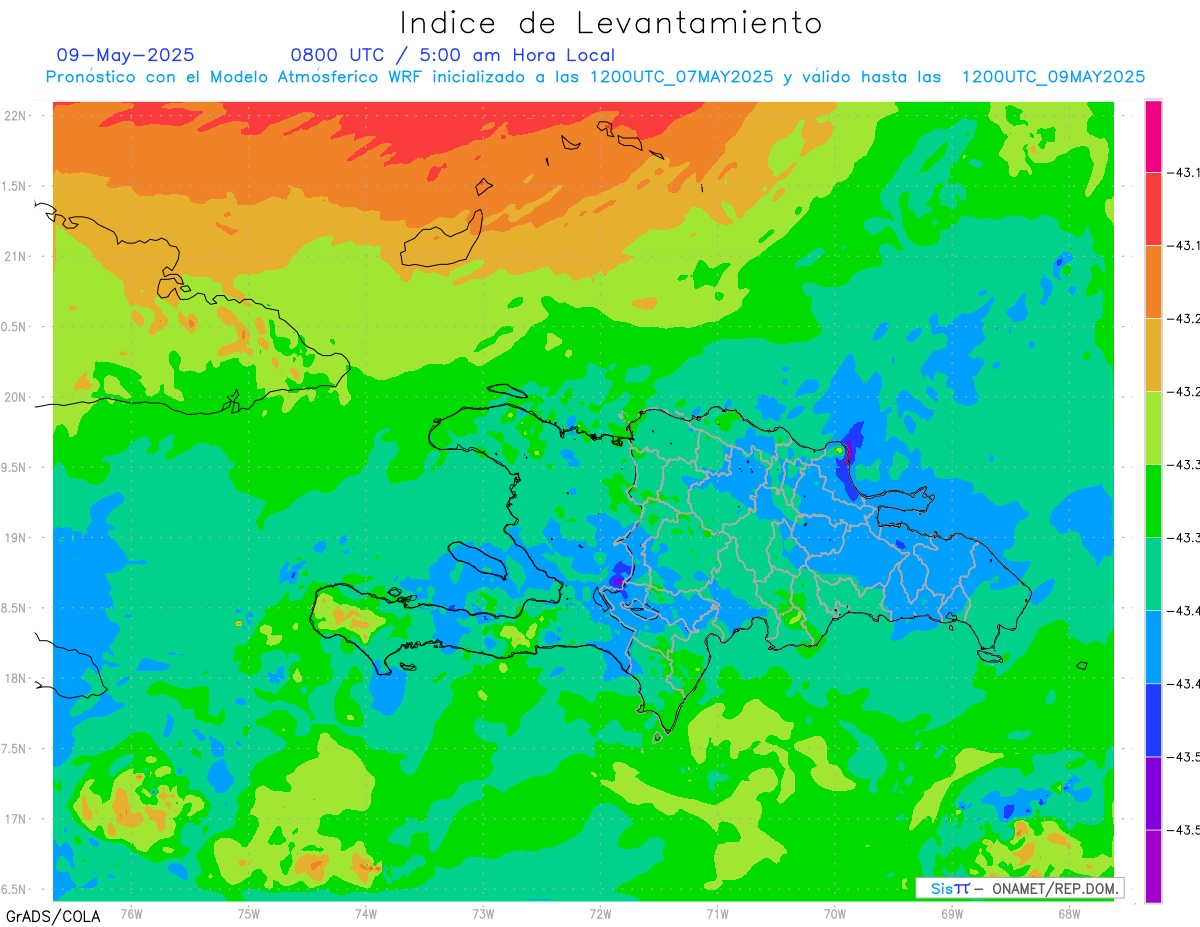Click the 68W longitude label

1069,913
